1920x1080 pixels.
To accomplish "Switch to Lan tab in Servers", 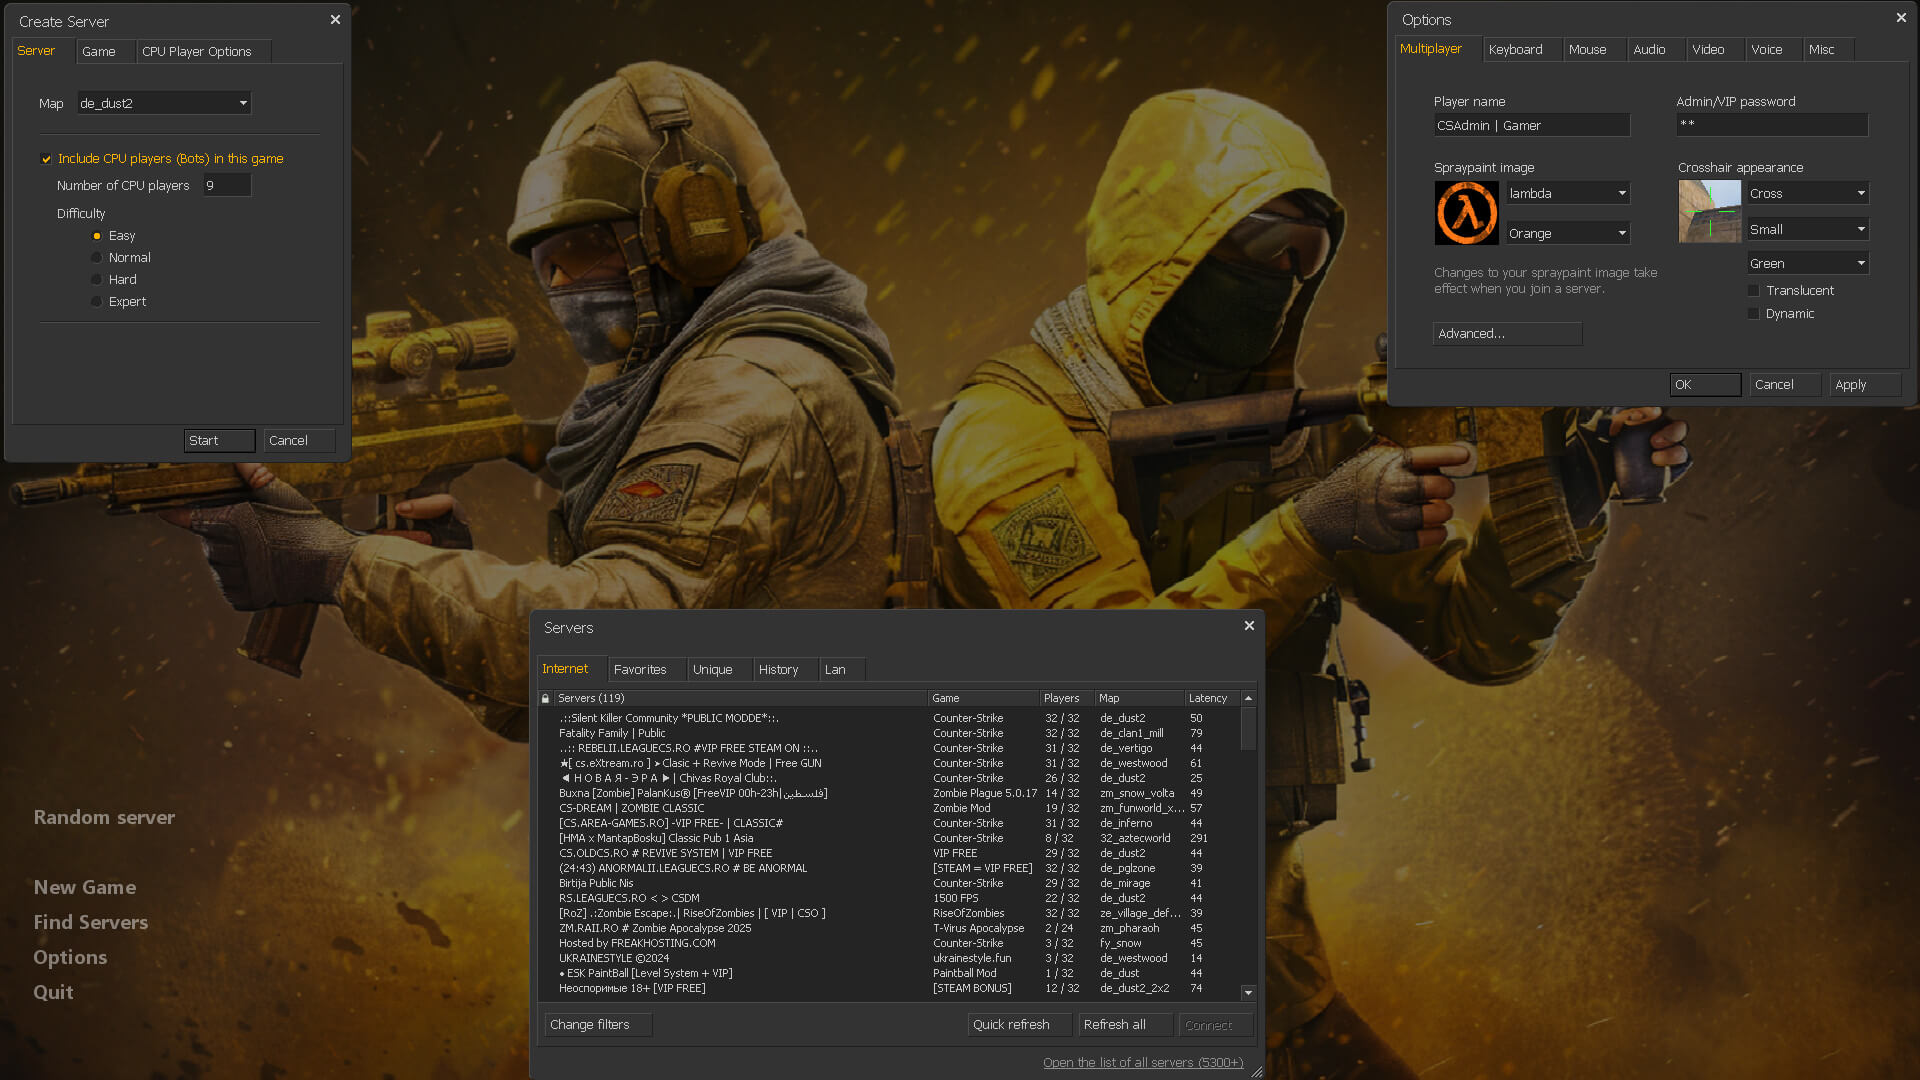I will point(842,669).
